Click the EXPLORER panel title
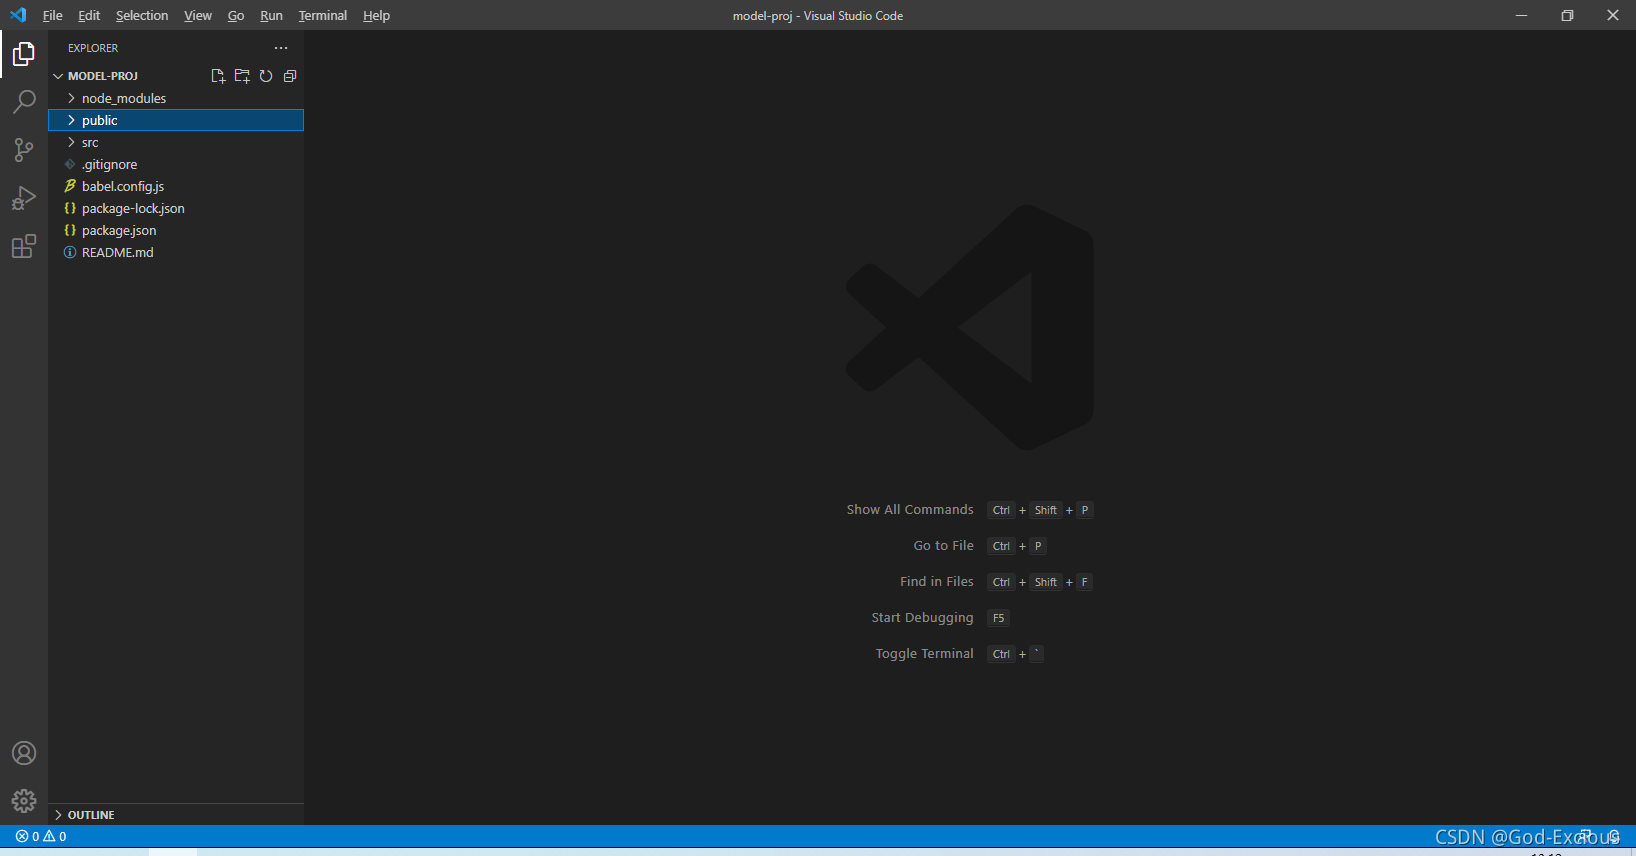Viewport: 1636px width, 856px height. tap(93, 48)
